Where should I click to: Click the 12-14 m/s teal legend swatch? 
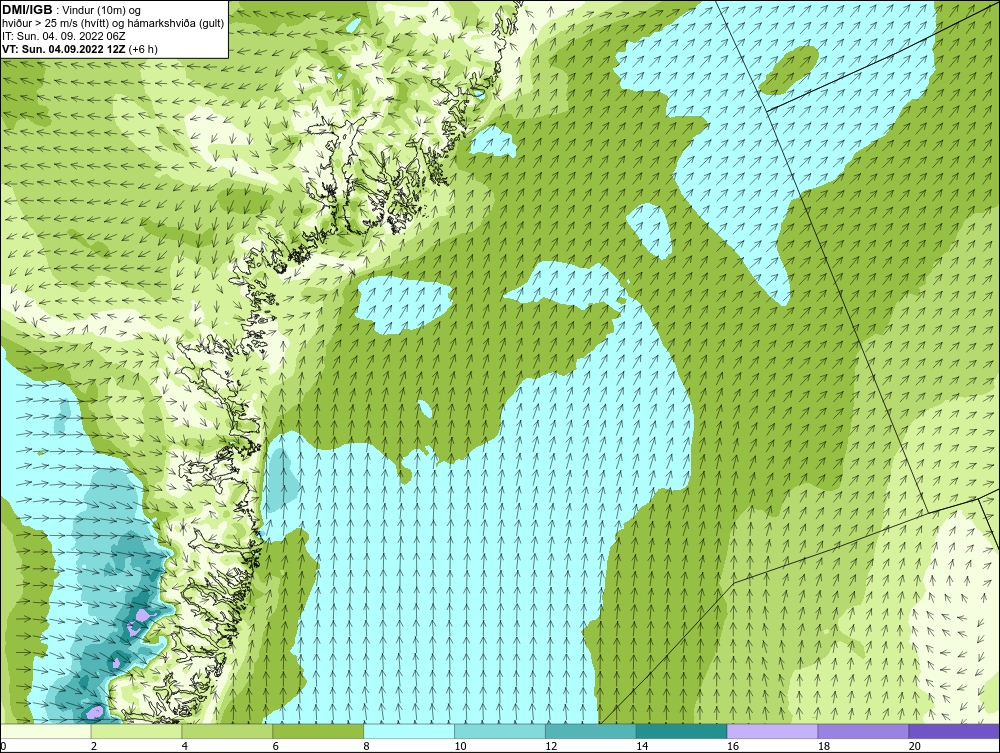pos(591,731)
